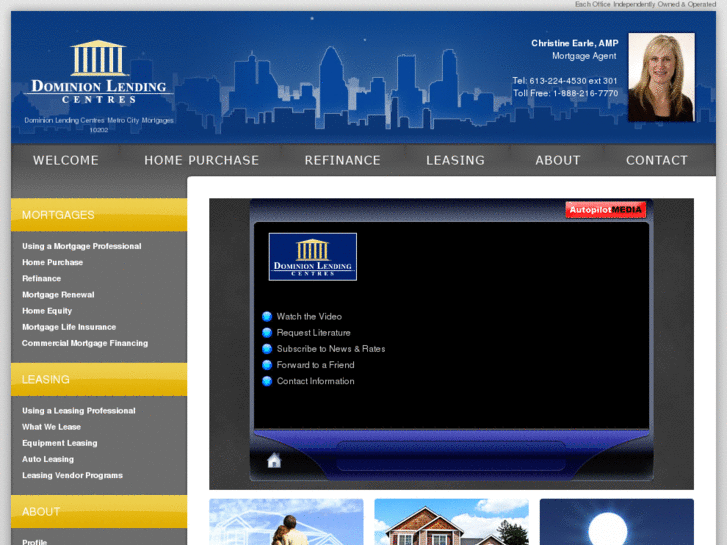
Task: Click Each Office Independently Owned & Operated text
Action: [x=645, y=4]
